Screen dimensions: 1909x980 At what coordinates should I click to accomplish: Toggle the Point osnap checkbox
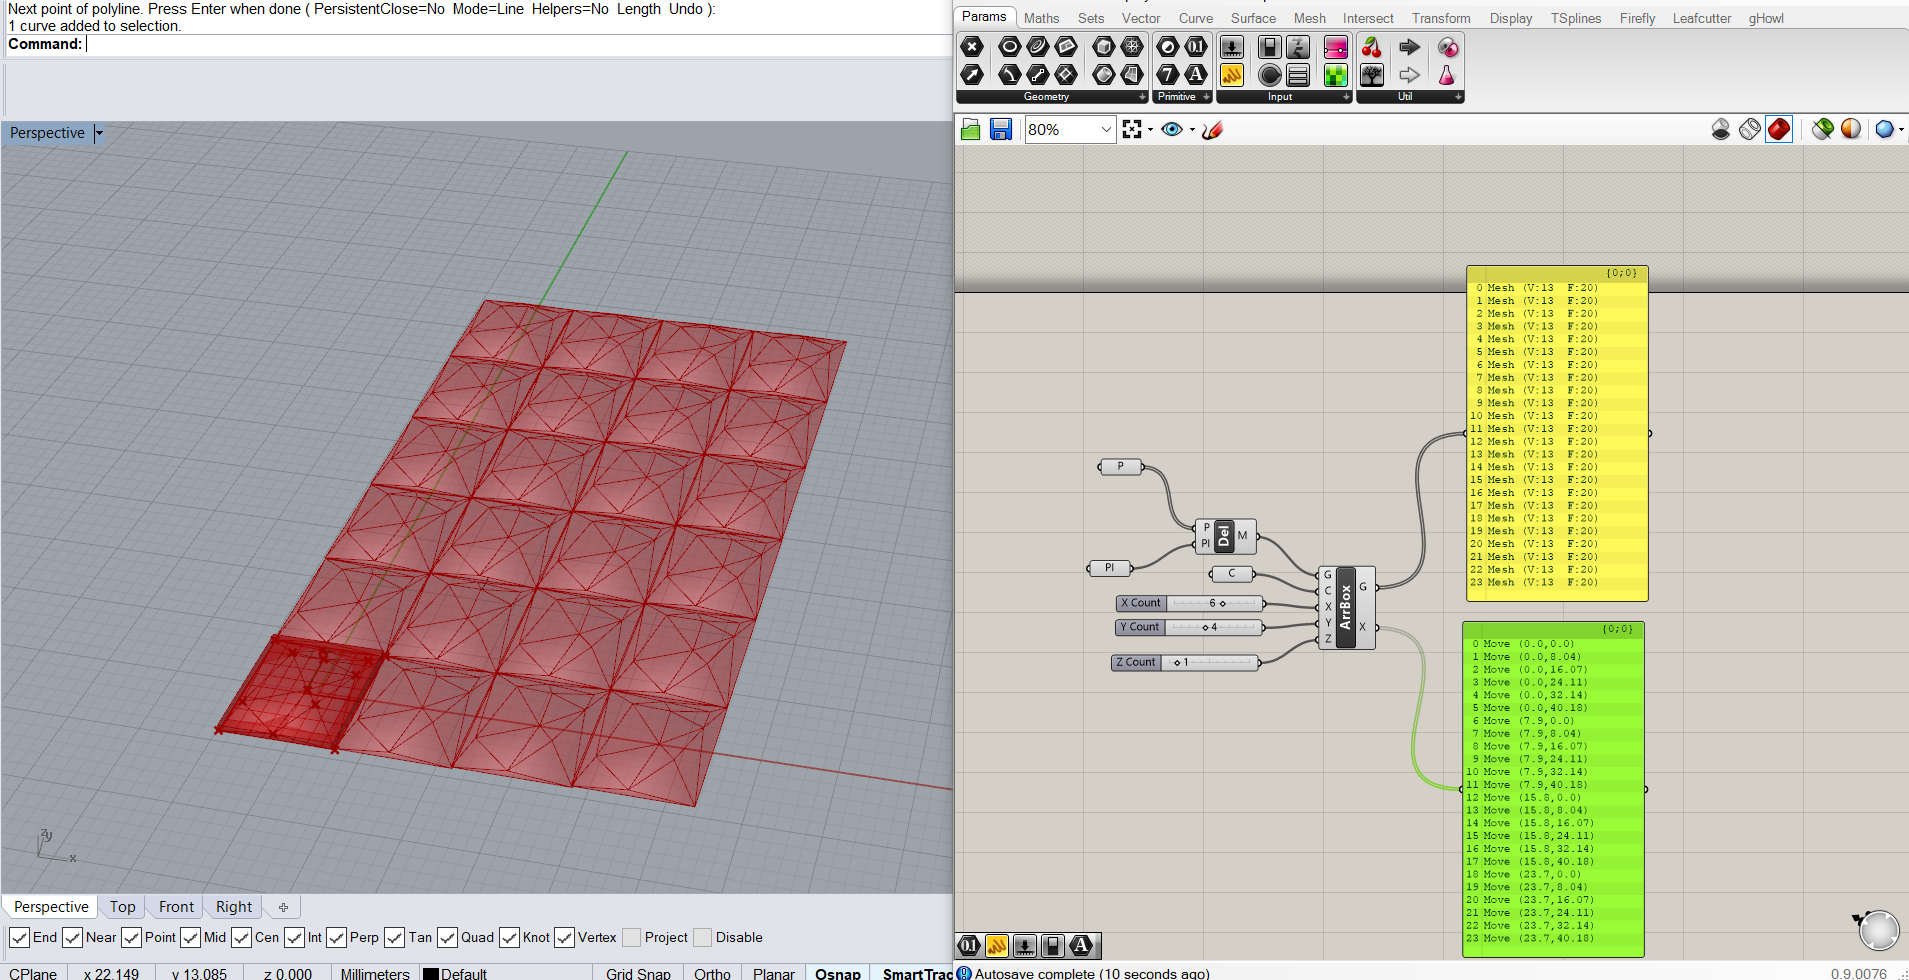tap(131, 937)
